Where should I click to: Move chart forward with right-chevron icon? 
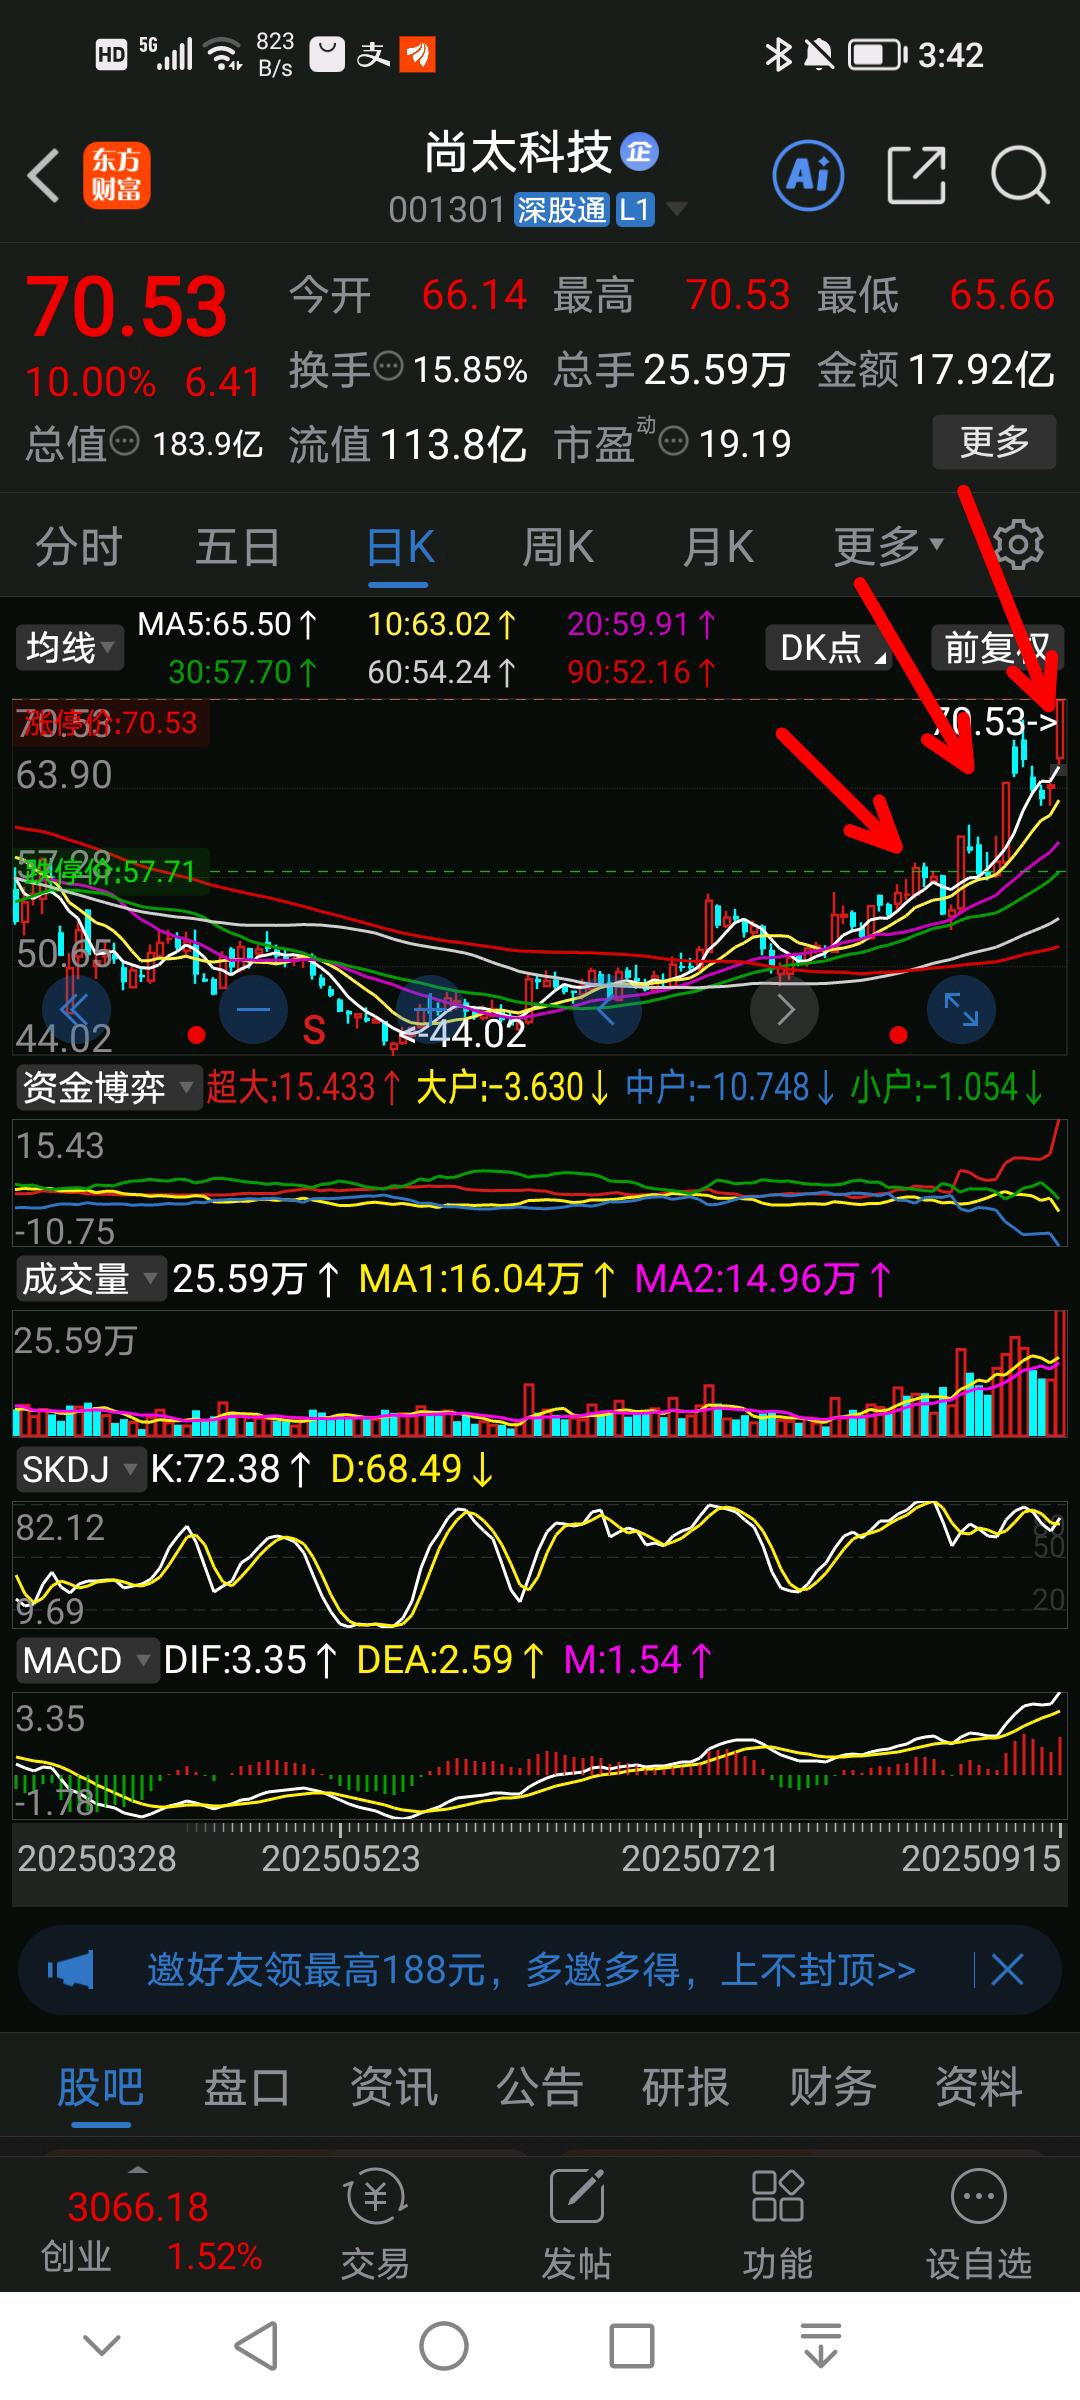coord(785,1009)
